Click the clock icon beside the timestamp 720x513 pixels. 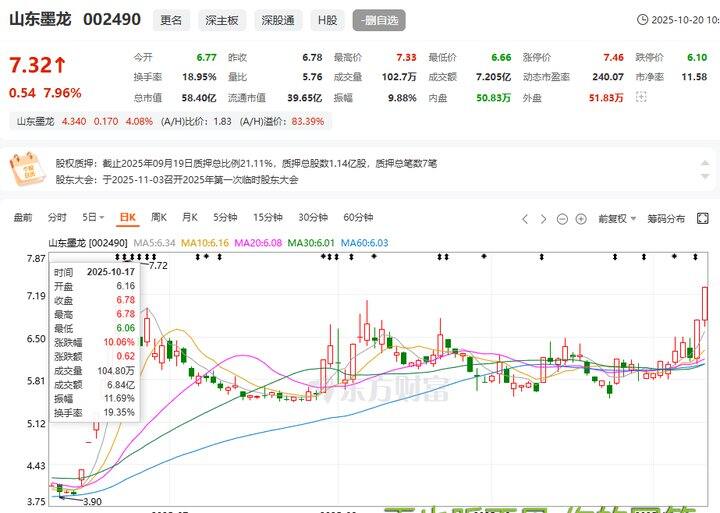(x=642, y=20)
